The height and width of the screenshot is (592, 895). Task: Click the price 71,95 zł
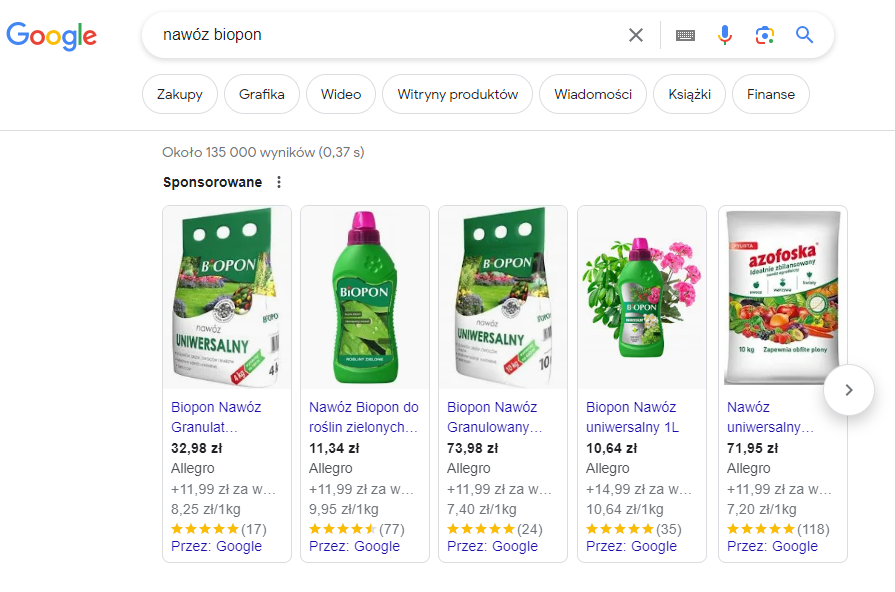tap(752, 448)
